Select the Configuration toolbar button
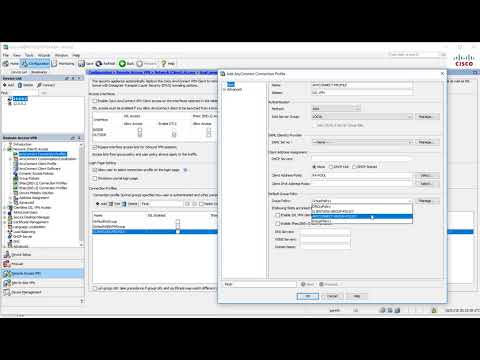 pos(35,63)
